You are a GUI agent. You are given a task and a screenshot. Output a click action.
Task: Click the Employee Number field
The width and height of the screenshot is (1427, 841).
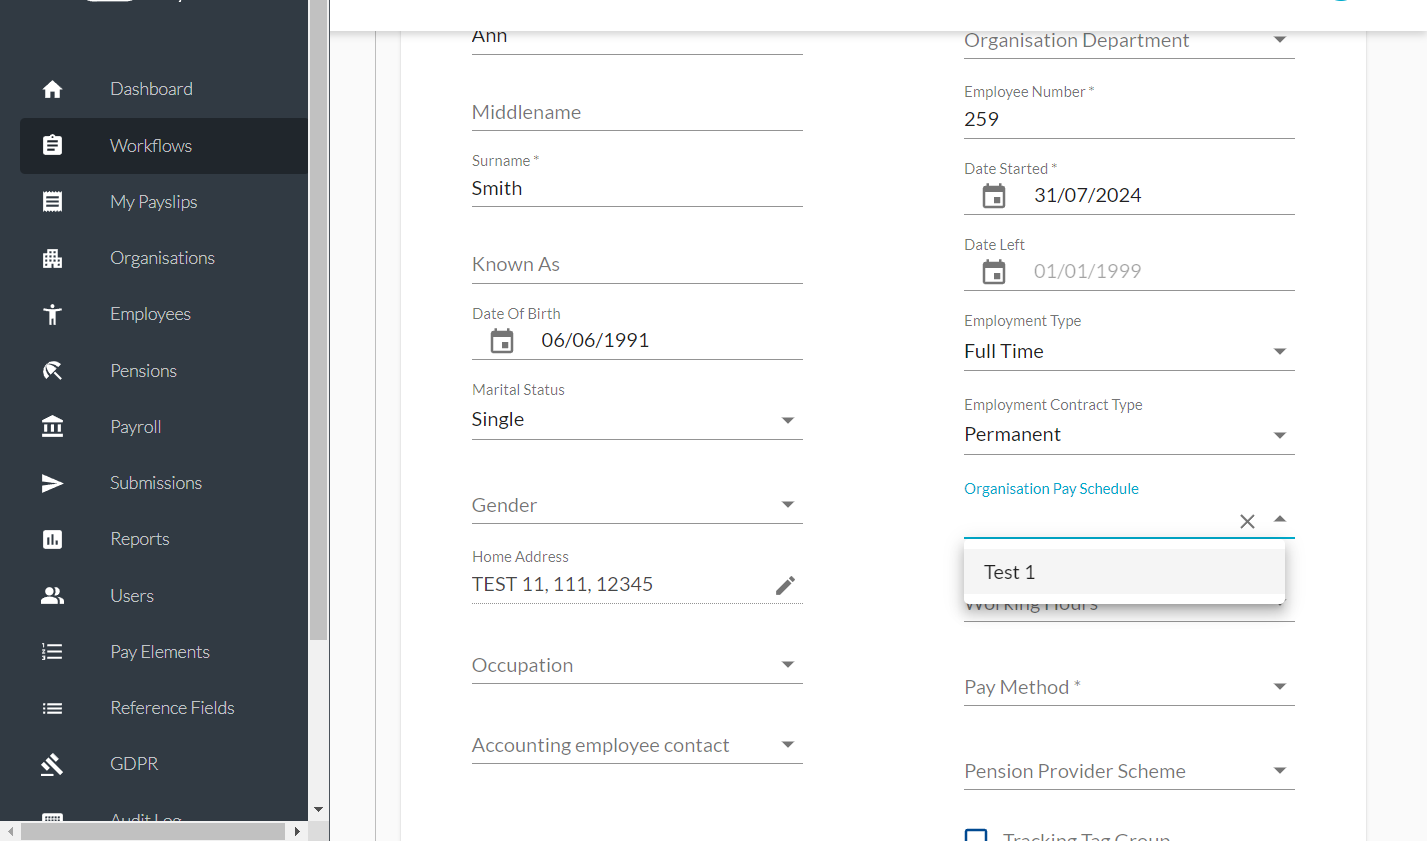[1129, 119]
